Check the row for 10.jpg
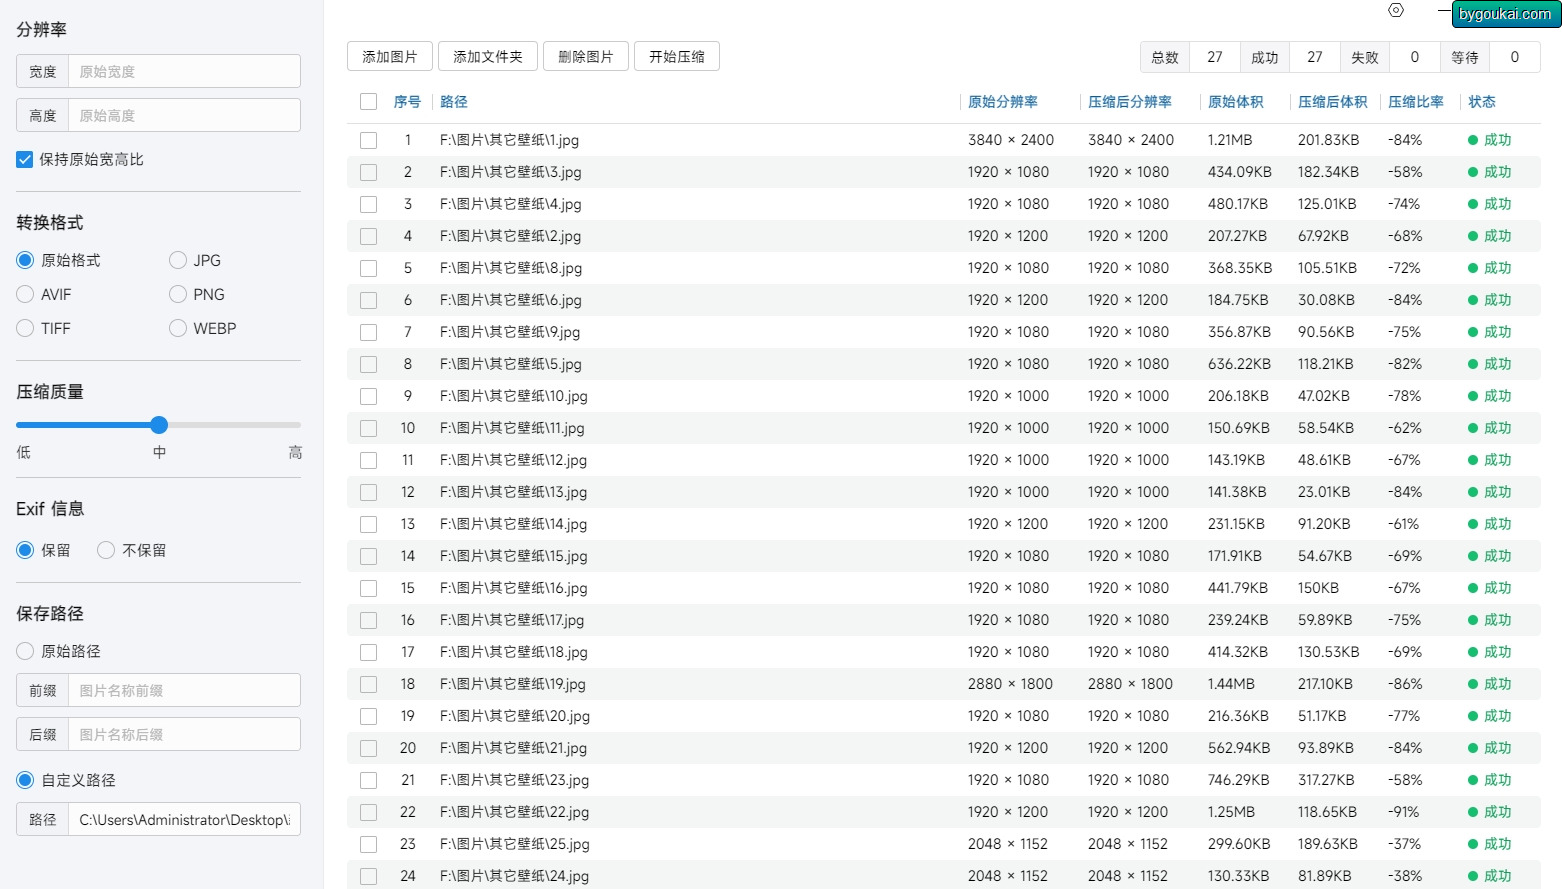The image size is (1562, 889). (x=368, y=396)
